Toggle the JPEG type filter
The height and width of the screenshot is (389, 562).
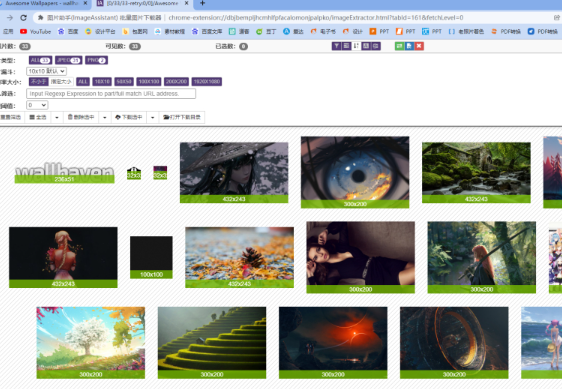pos(68,60)
